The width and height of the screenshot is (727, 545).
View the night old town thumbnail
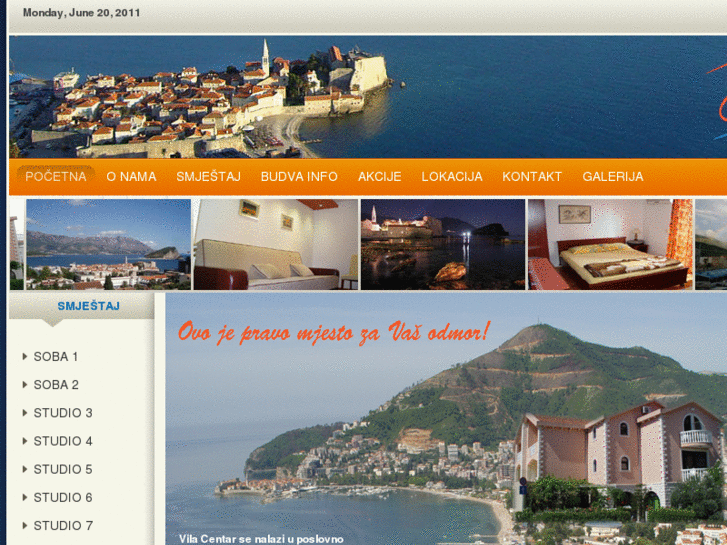442,244
